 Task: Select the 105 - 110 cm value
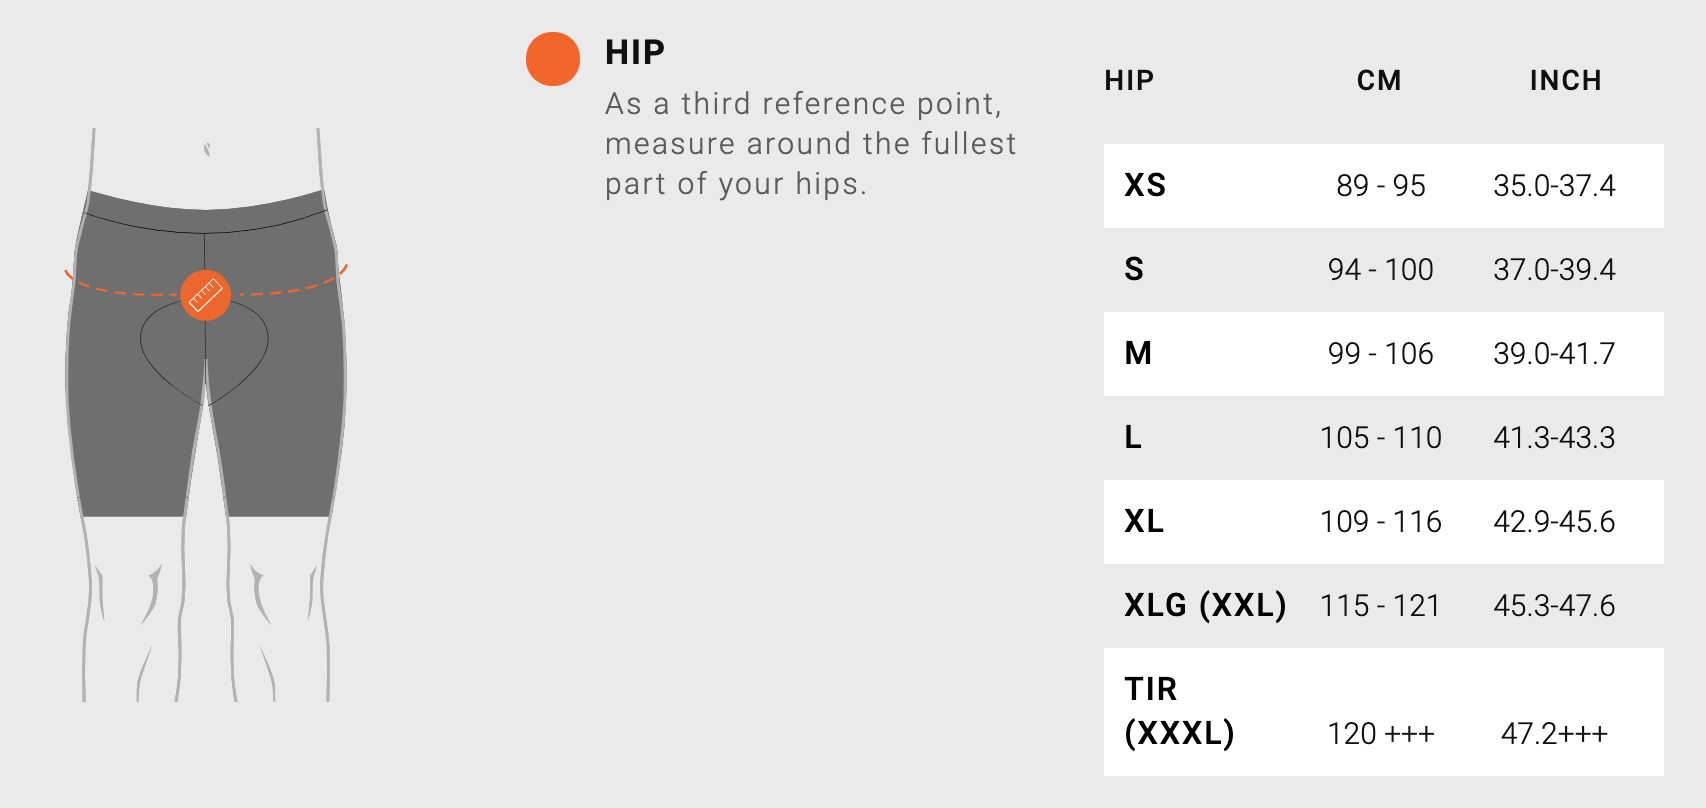(x=1381, y=437)
